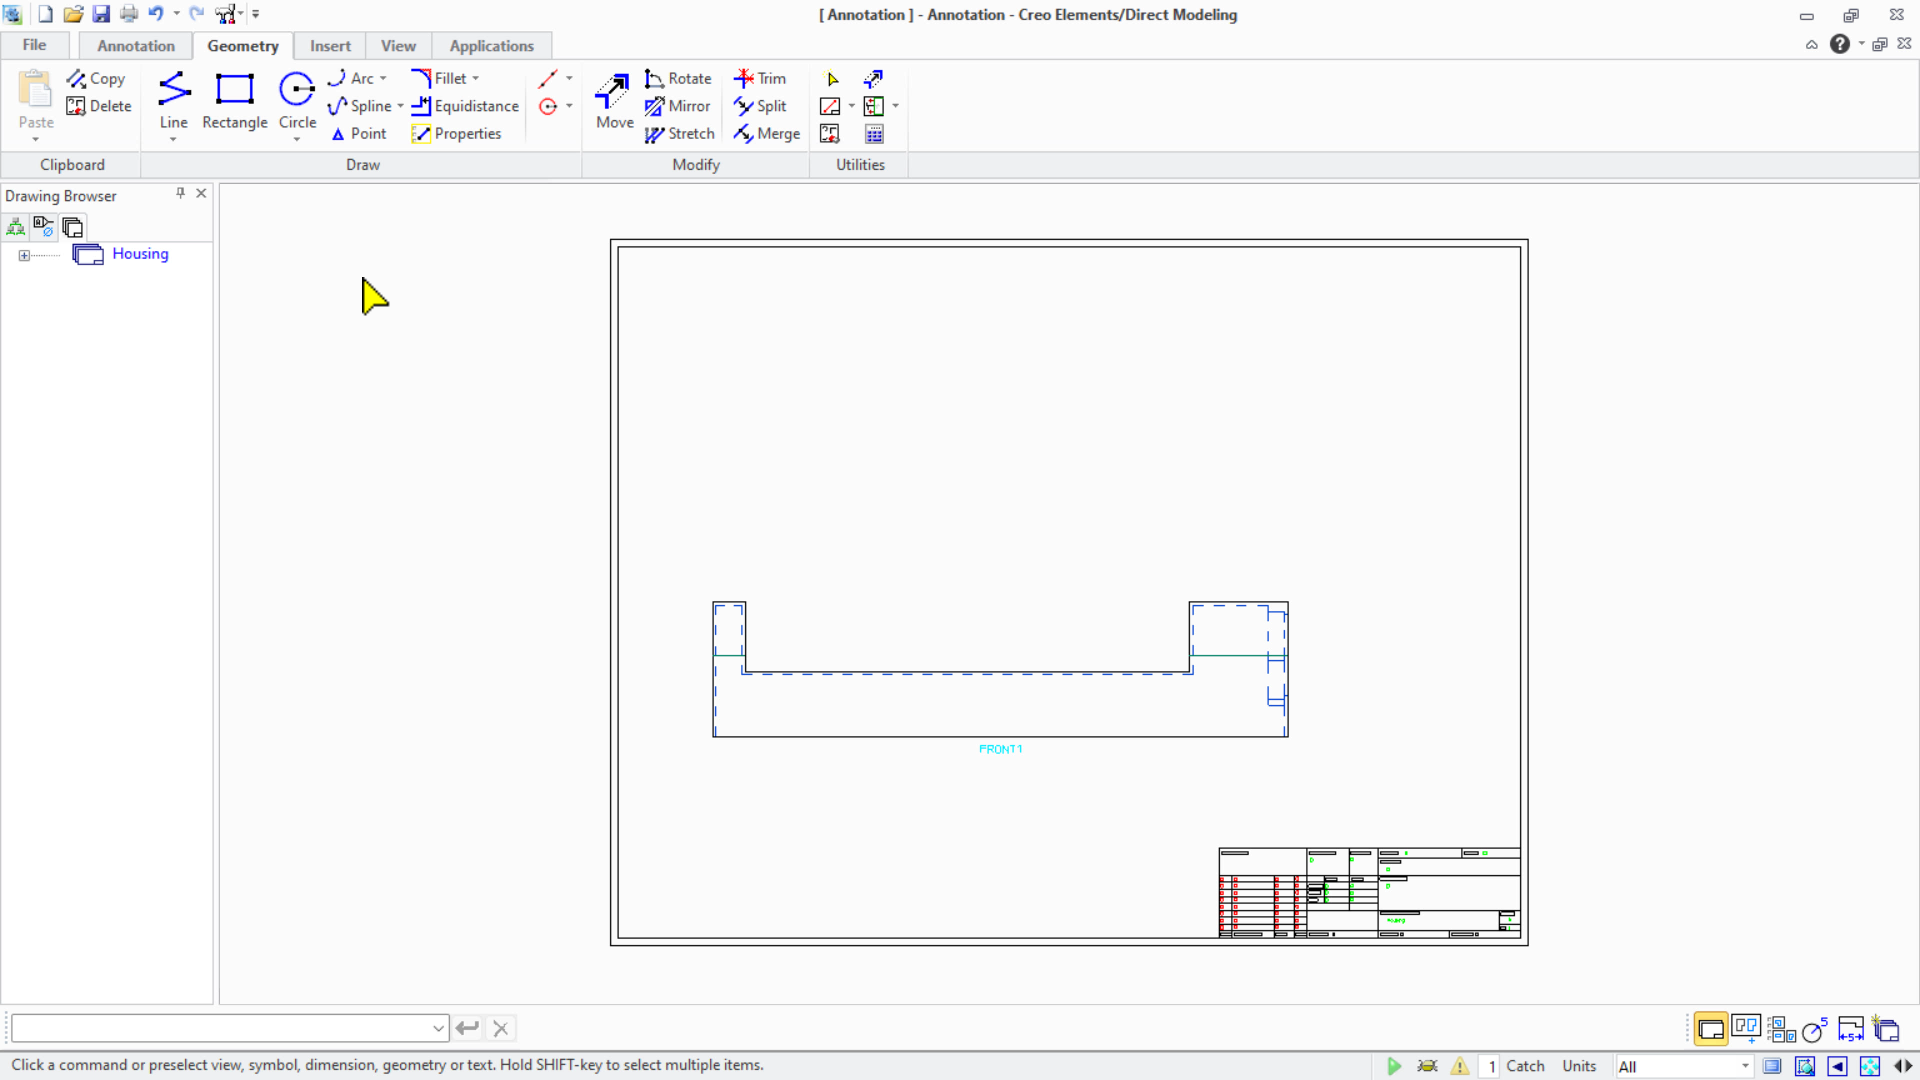Image resolution: width=1920 pixels, height=1080 pixels.
Task: Use the Stretch tool
Action: click(x=680, y=134)
